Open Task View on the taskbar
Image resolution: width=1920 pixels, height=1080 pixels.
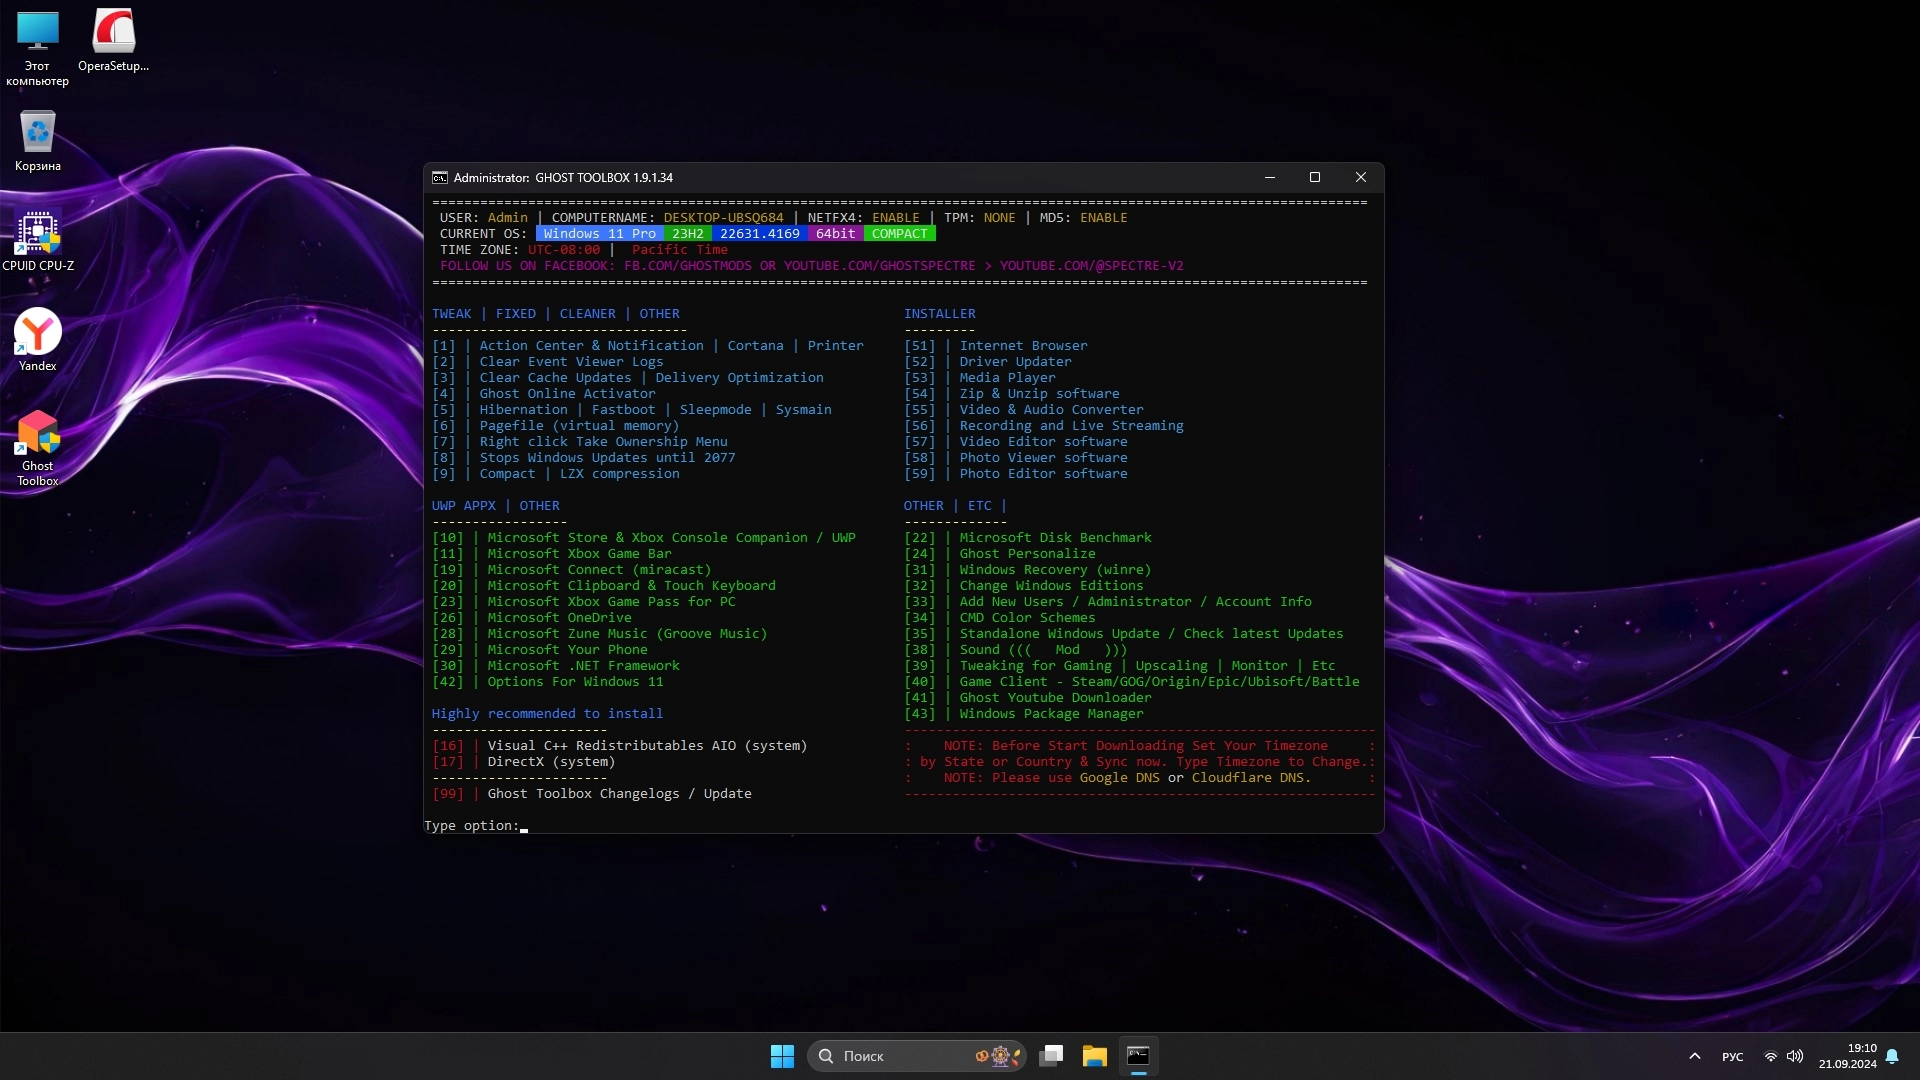click(1051, 1056)
